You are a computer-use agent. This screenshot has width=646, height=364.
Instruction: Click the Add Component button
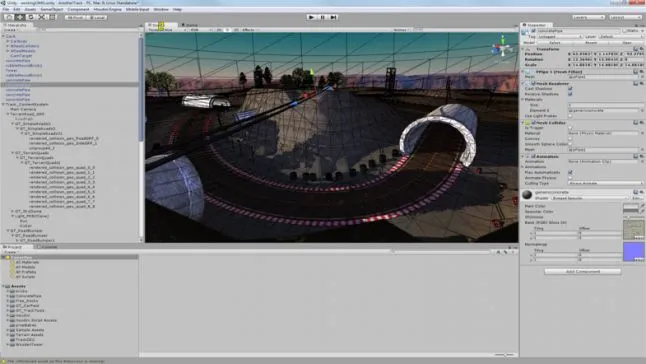583,271
